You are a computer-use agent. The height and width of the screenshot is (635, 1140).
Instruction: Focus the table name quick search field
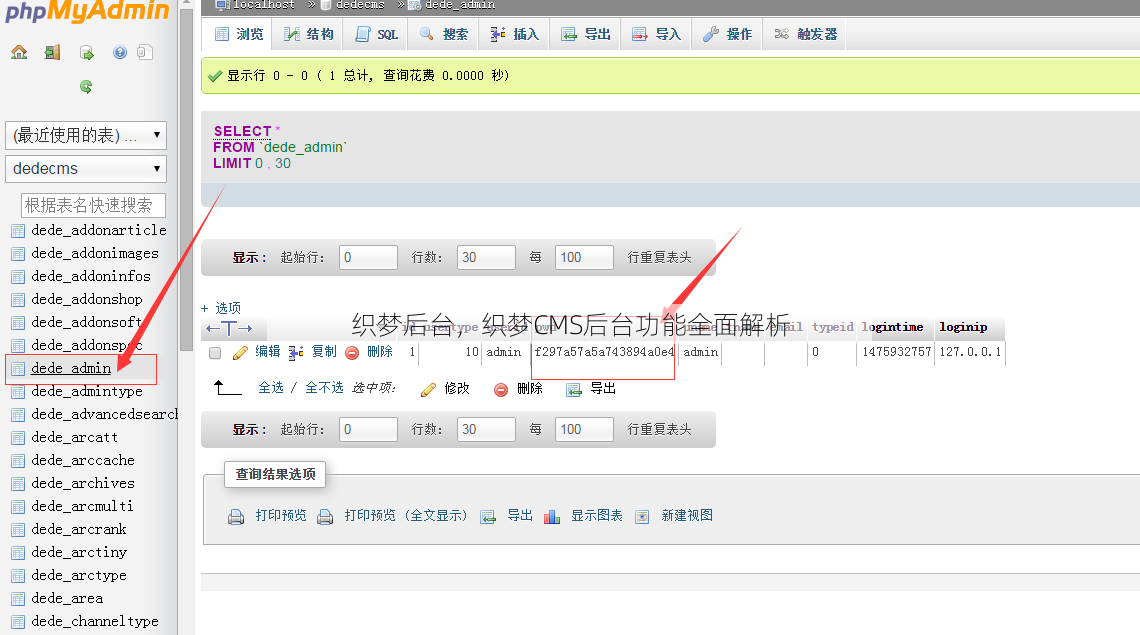(94, 206)
